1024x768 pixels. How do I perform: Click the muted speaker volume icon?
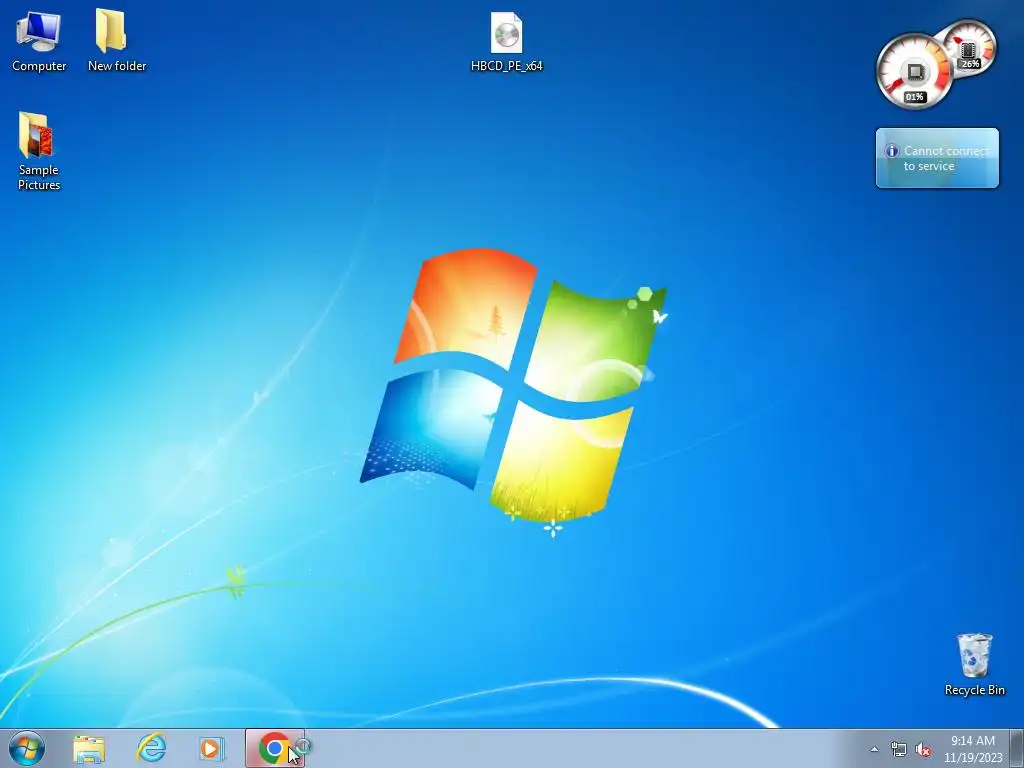click(923, 750)
